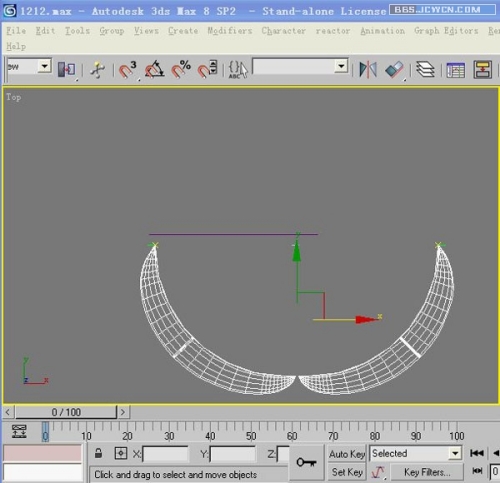This screenshot has height=483, width=500.
Task: Toggle the Angle Snap icon
Action: tap(154, 70)
